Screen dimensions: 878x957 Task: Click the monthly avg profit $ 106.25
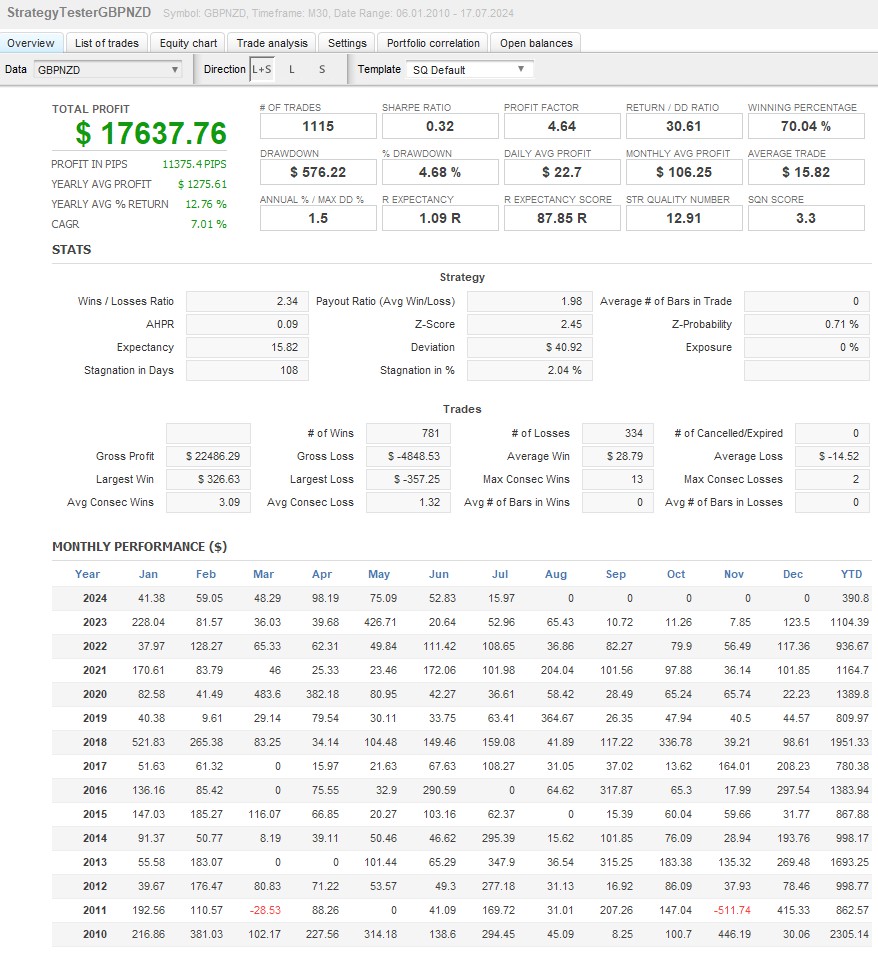coord(684,172)
